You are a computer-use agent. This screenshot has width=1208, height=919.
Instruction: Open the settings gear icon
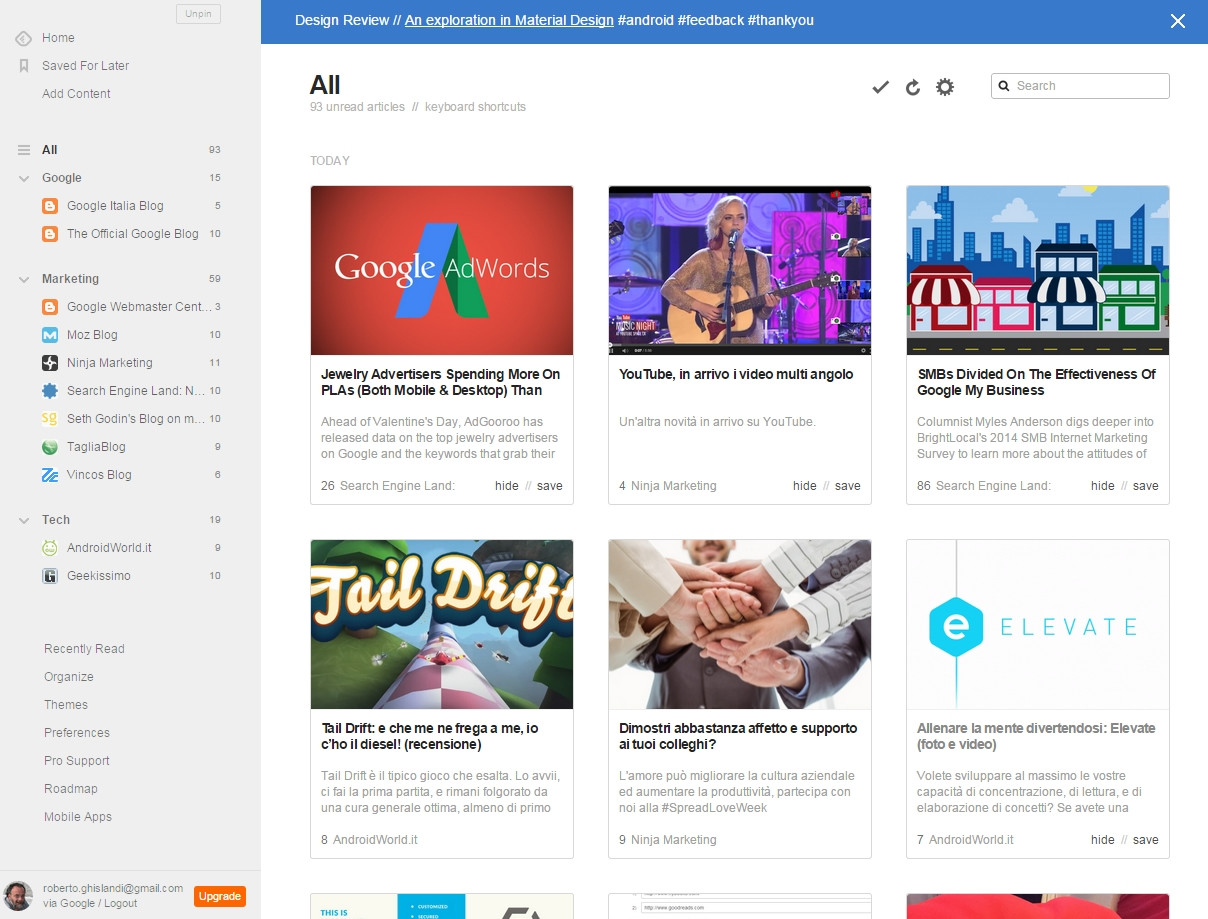tap(945, 87)
